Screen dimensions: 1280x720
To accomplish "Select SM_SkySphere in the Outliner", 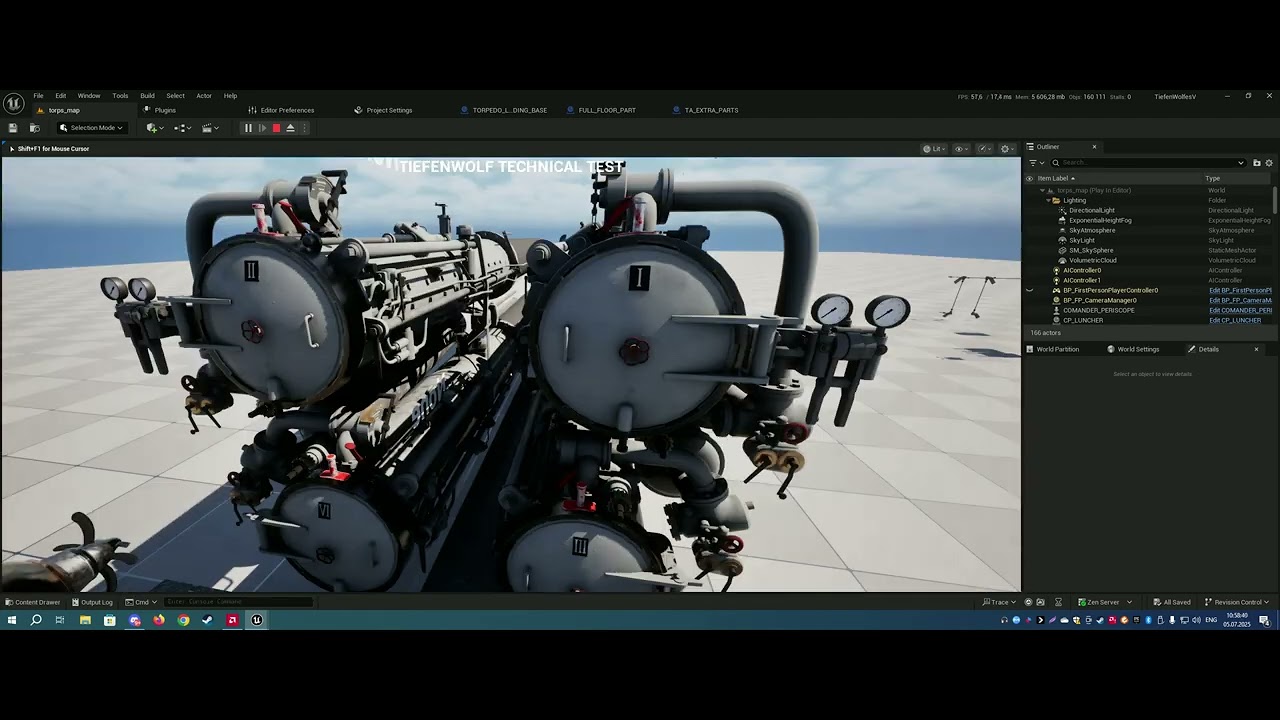I will (x=1091, y=250).
